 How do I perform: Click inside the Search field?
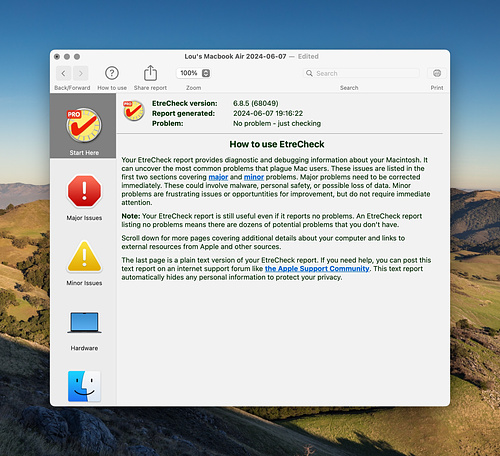(x=361, y=73)
